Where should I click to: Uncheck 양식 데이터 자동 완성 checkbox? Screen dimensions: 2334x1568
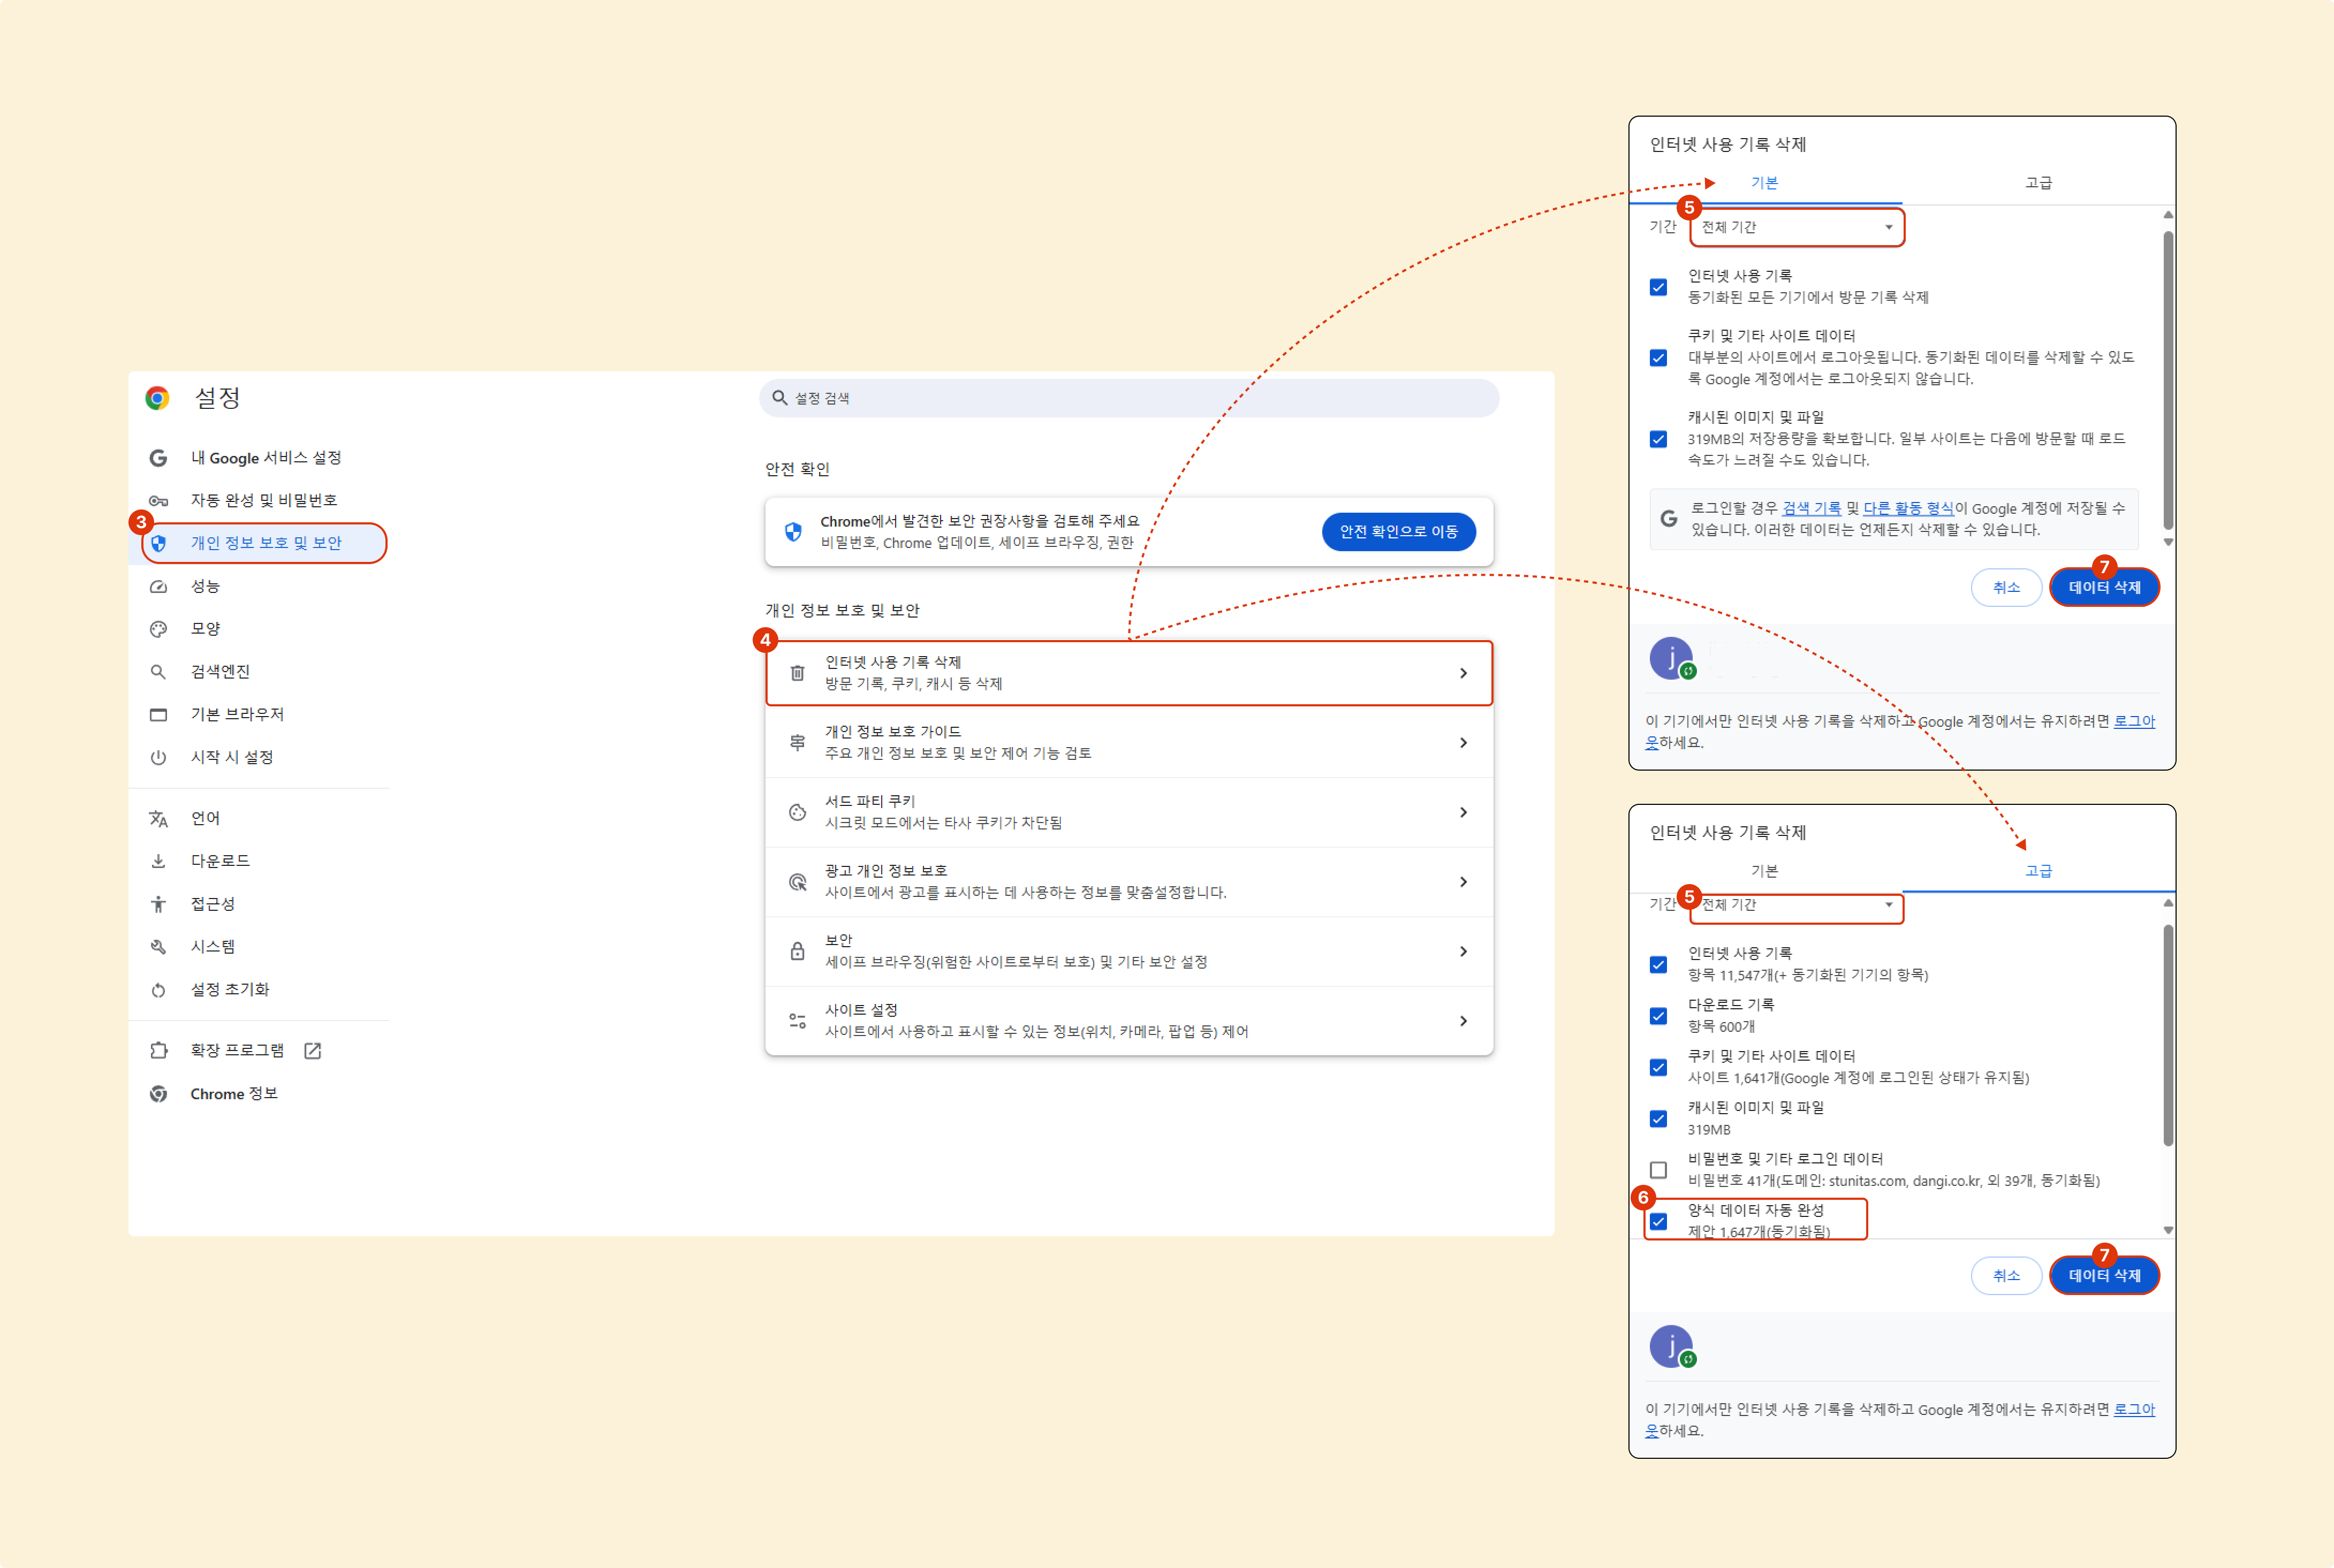(1658, 1221)
